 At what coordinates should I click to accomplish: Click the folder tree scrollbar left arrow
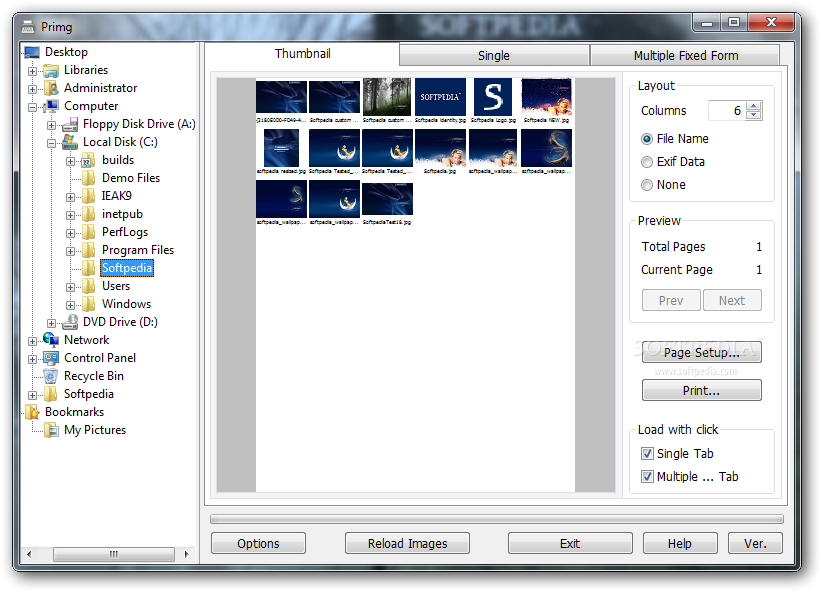click(29, 554)
